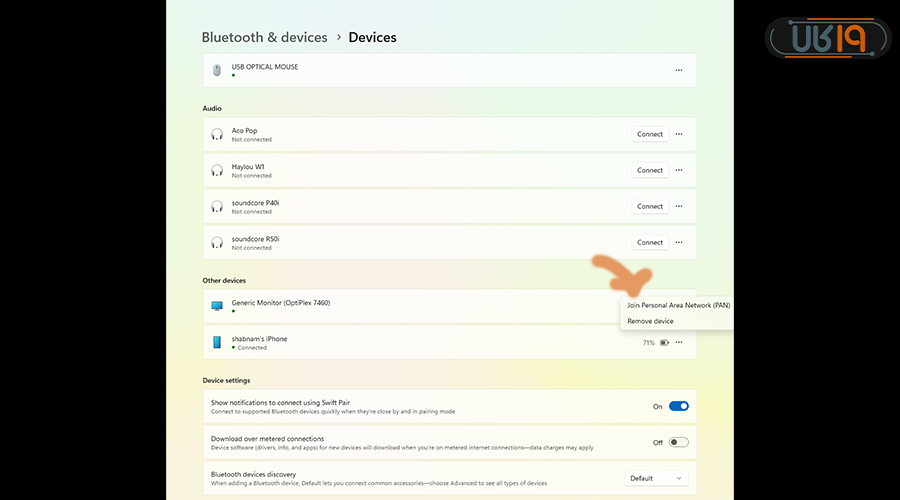Turn off Swift Pair notifications toggle
Screen dimensions: 900x500
click(x=678, y=406)
